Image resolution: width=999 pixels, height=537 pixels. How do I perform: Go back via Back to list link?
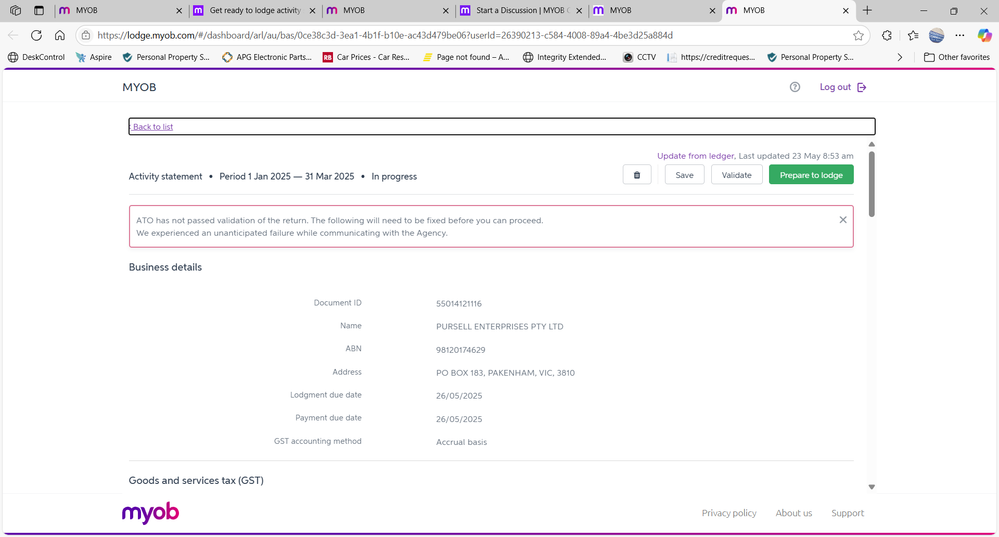pos(153,127)
